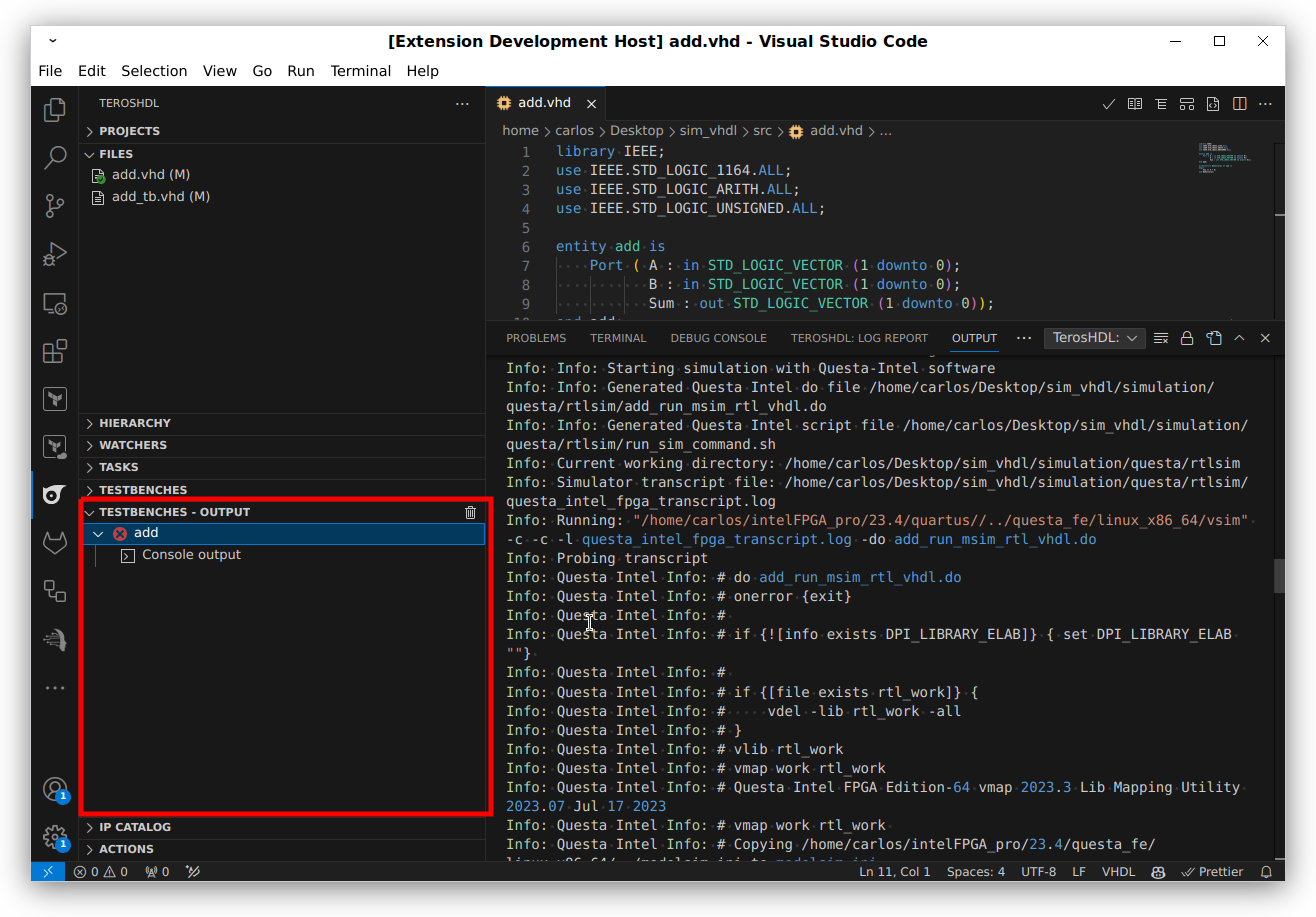Click errors and warnings count in status bar
1316x917 pixels.
(x=101, y=871)
